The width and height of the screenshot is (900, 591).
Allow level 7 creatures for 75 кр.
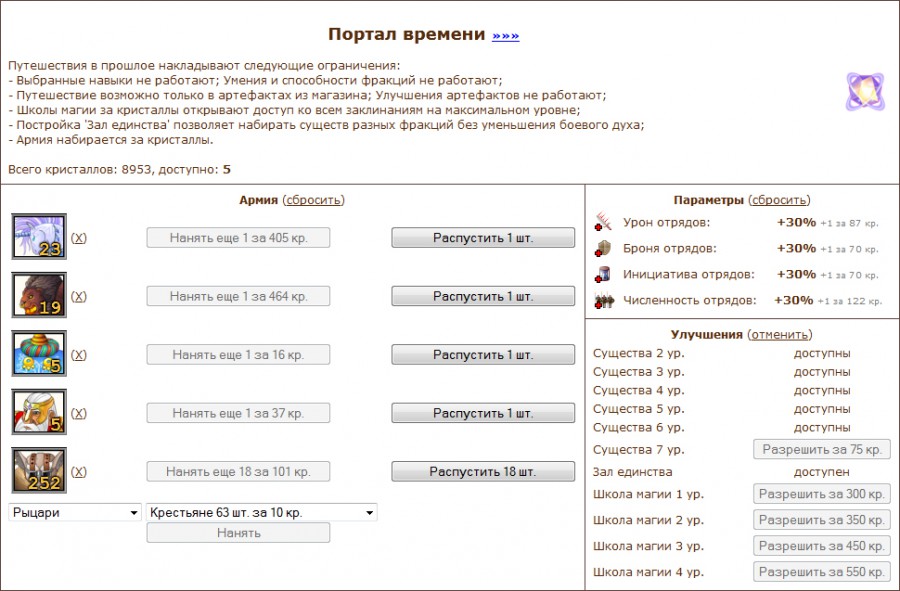click(822, 449)
